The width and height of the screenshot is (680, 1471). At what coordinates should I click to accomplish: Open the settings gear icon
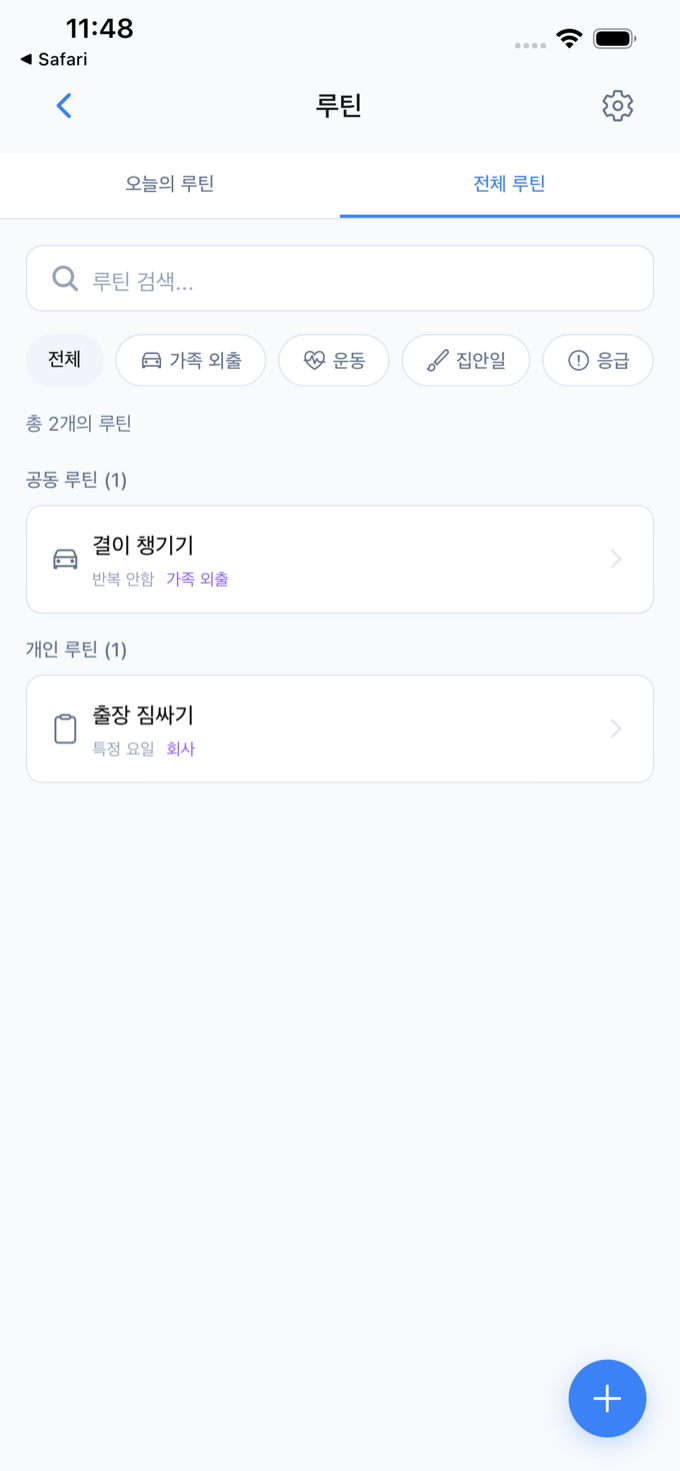click(617, 105)
